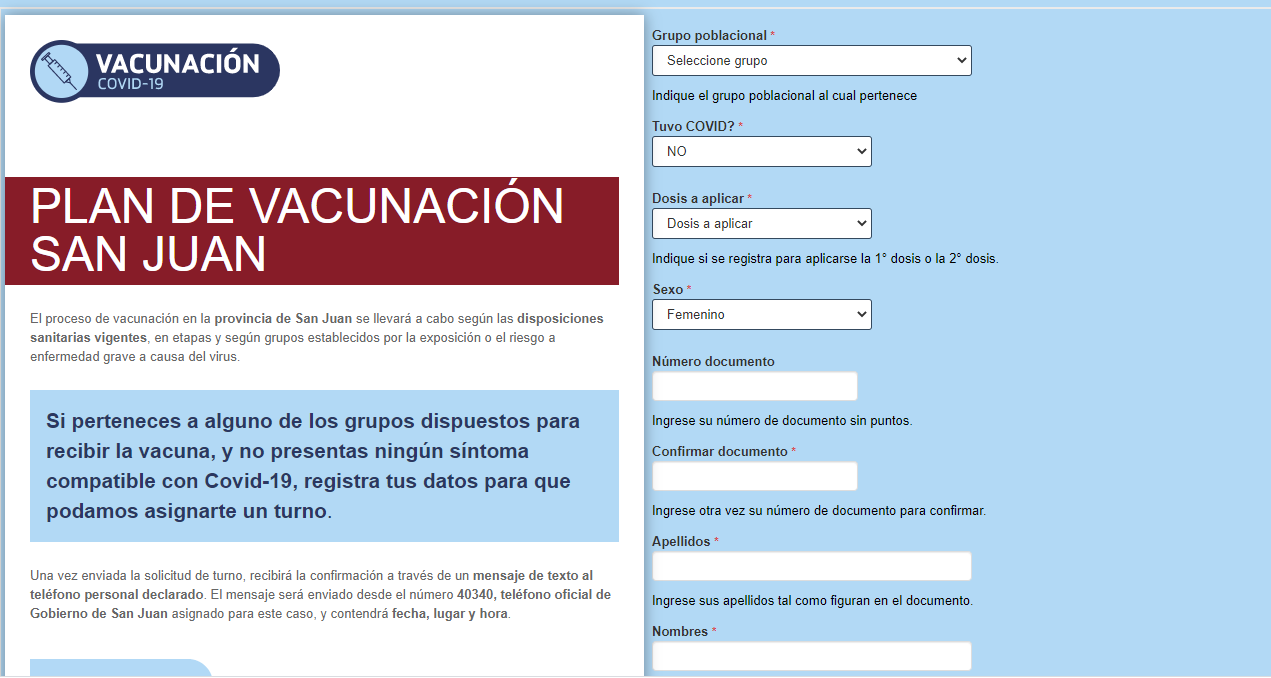Click the 'sin puntos' document hint text
This screenshot has height=678, width=1271.
pyautogui.click(x=781, y=421)
